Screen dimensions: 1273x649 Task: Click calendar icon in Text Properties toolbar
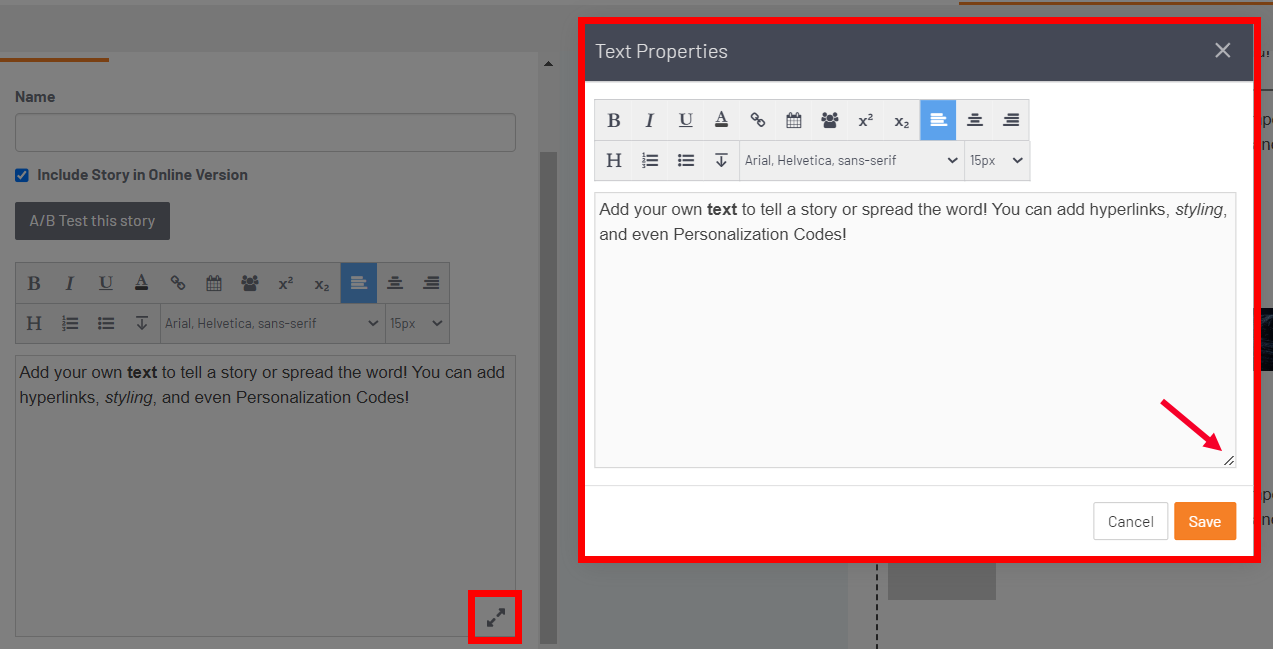(x=794, y=120)
